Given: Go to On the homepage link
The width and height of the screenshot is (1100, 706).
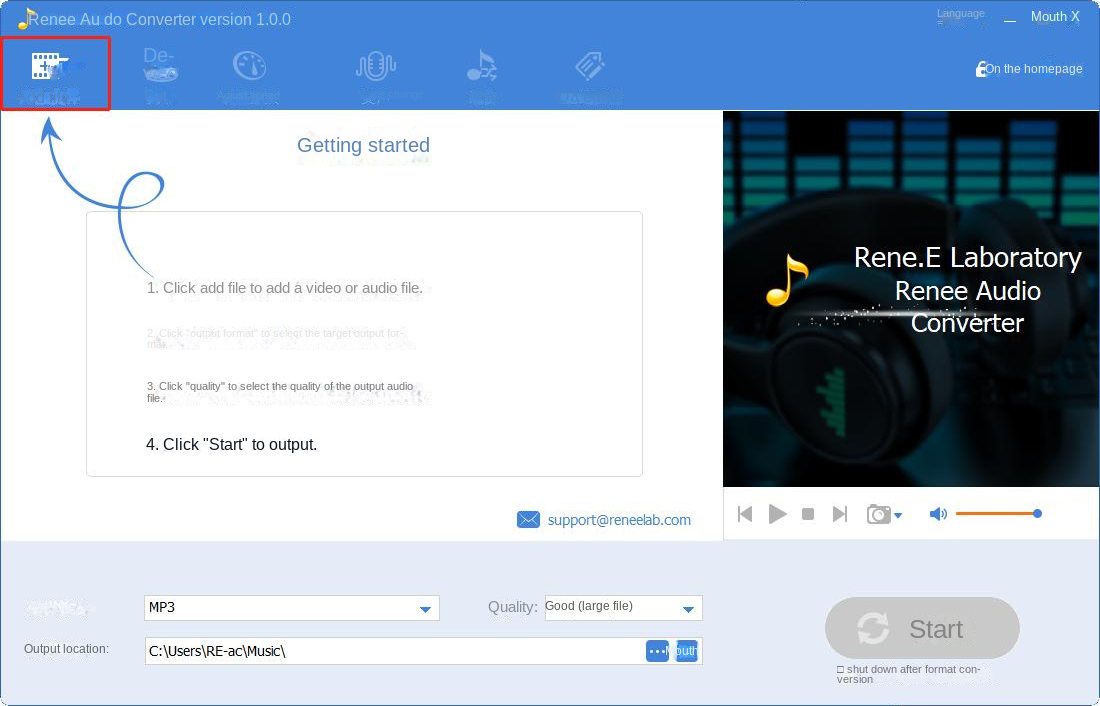Looking at the screenshot, I should [1032, 69].
